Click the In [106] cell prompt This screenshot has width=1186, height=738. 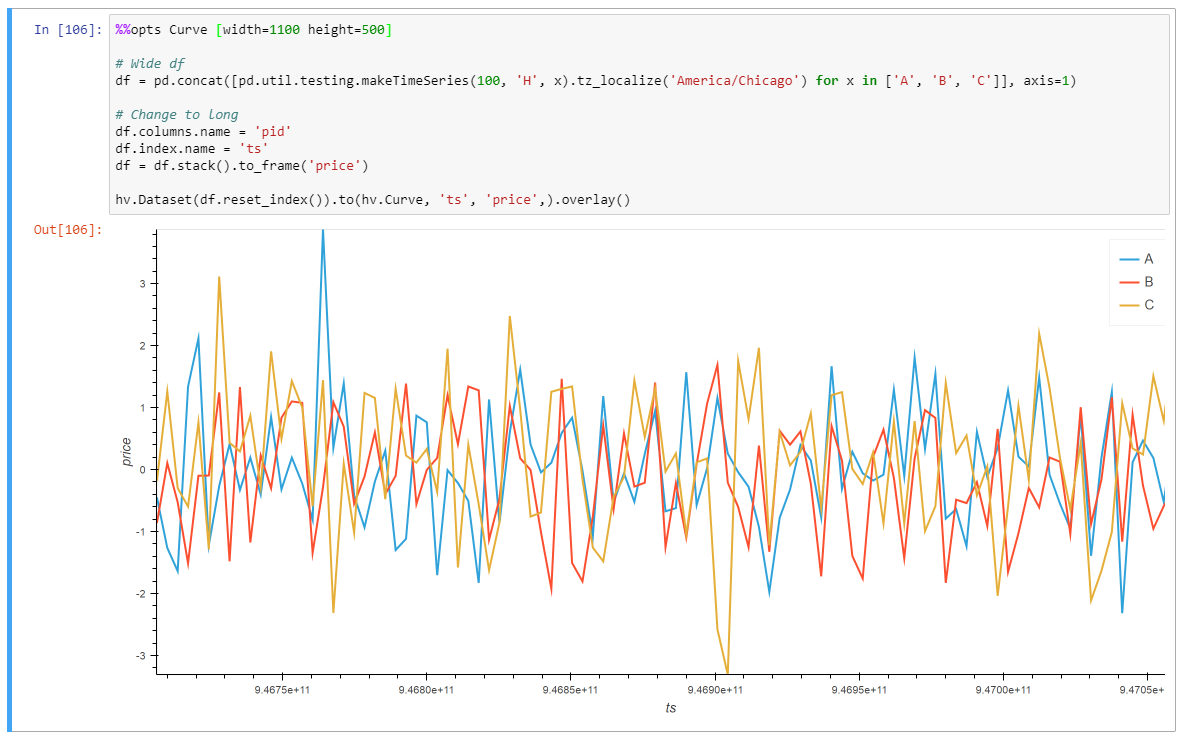coord(67,29)
